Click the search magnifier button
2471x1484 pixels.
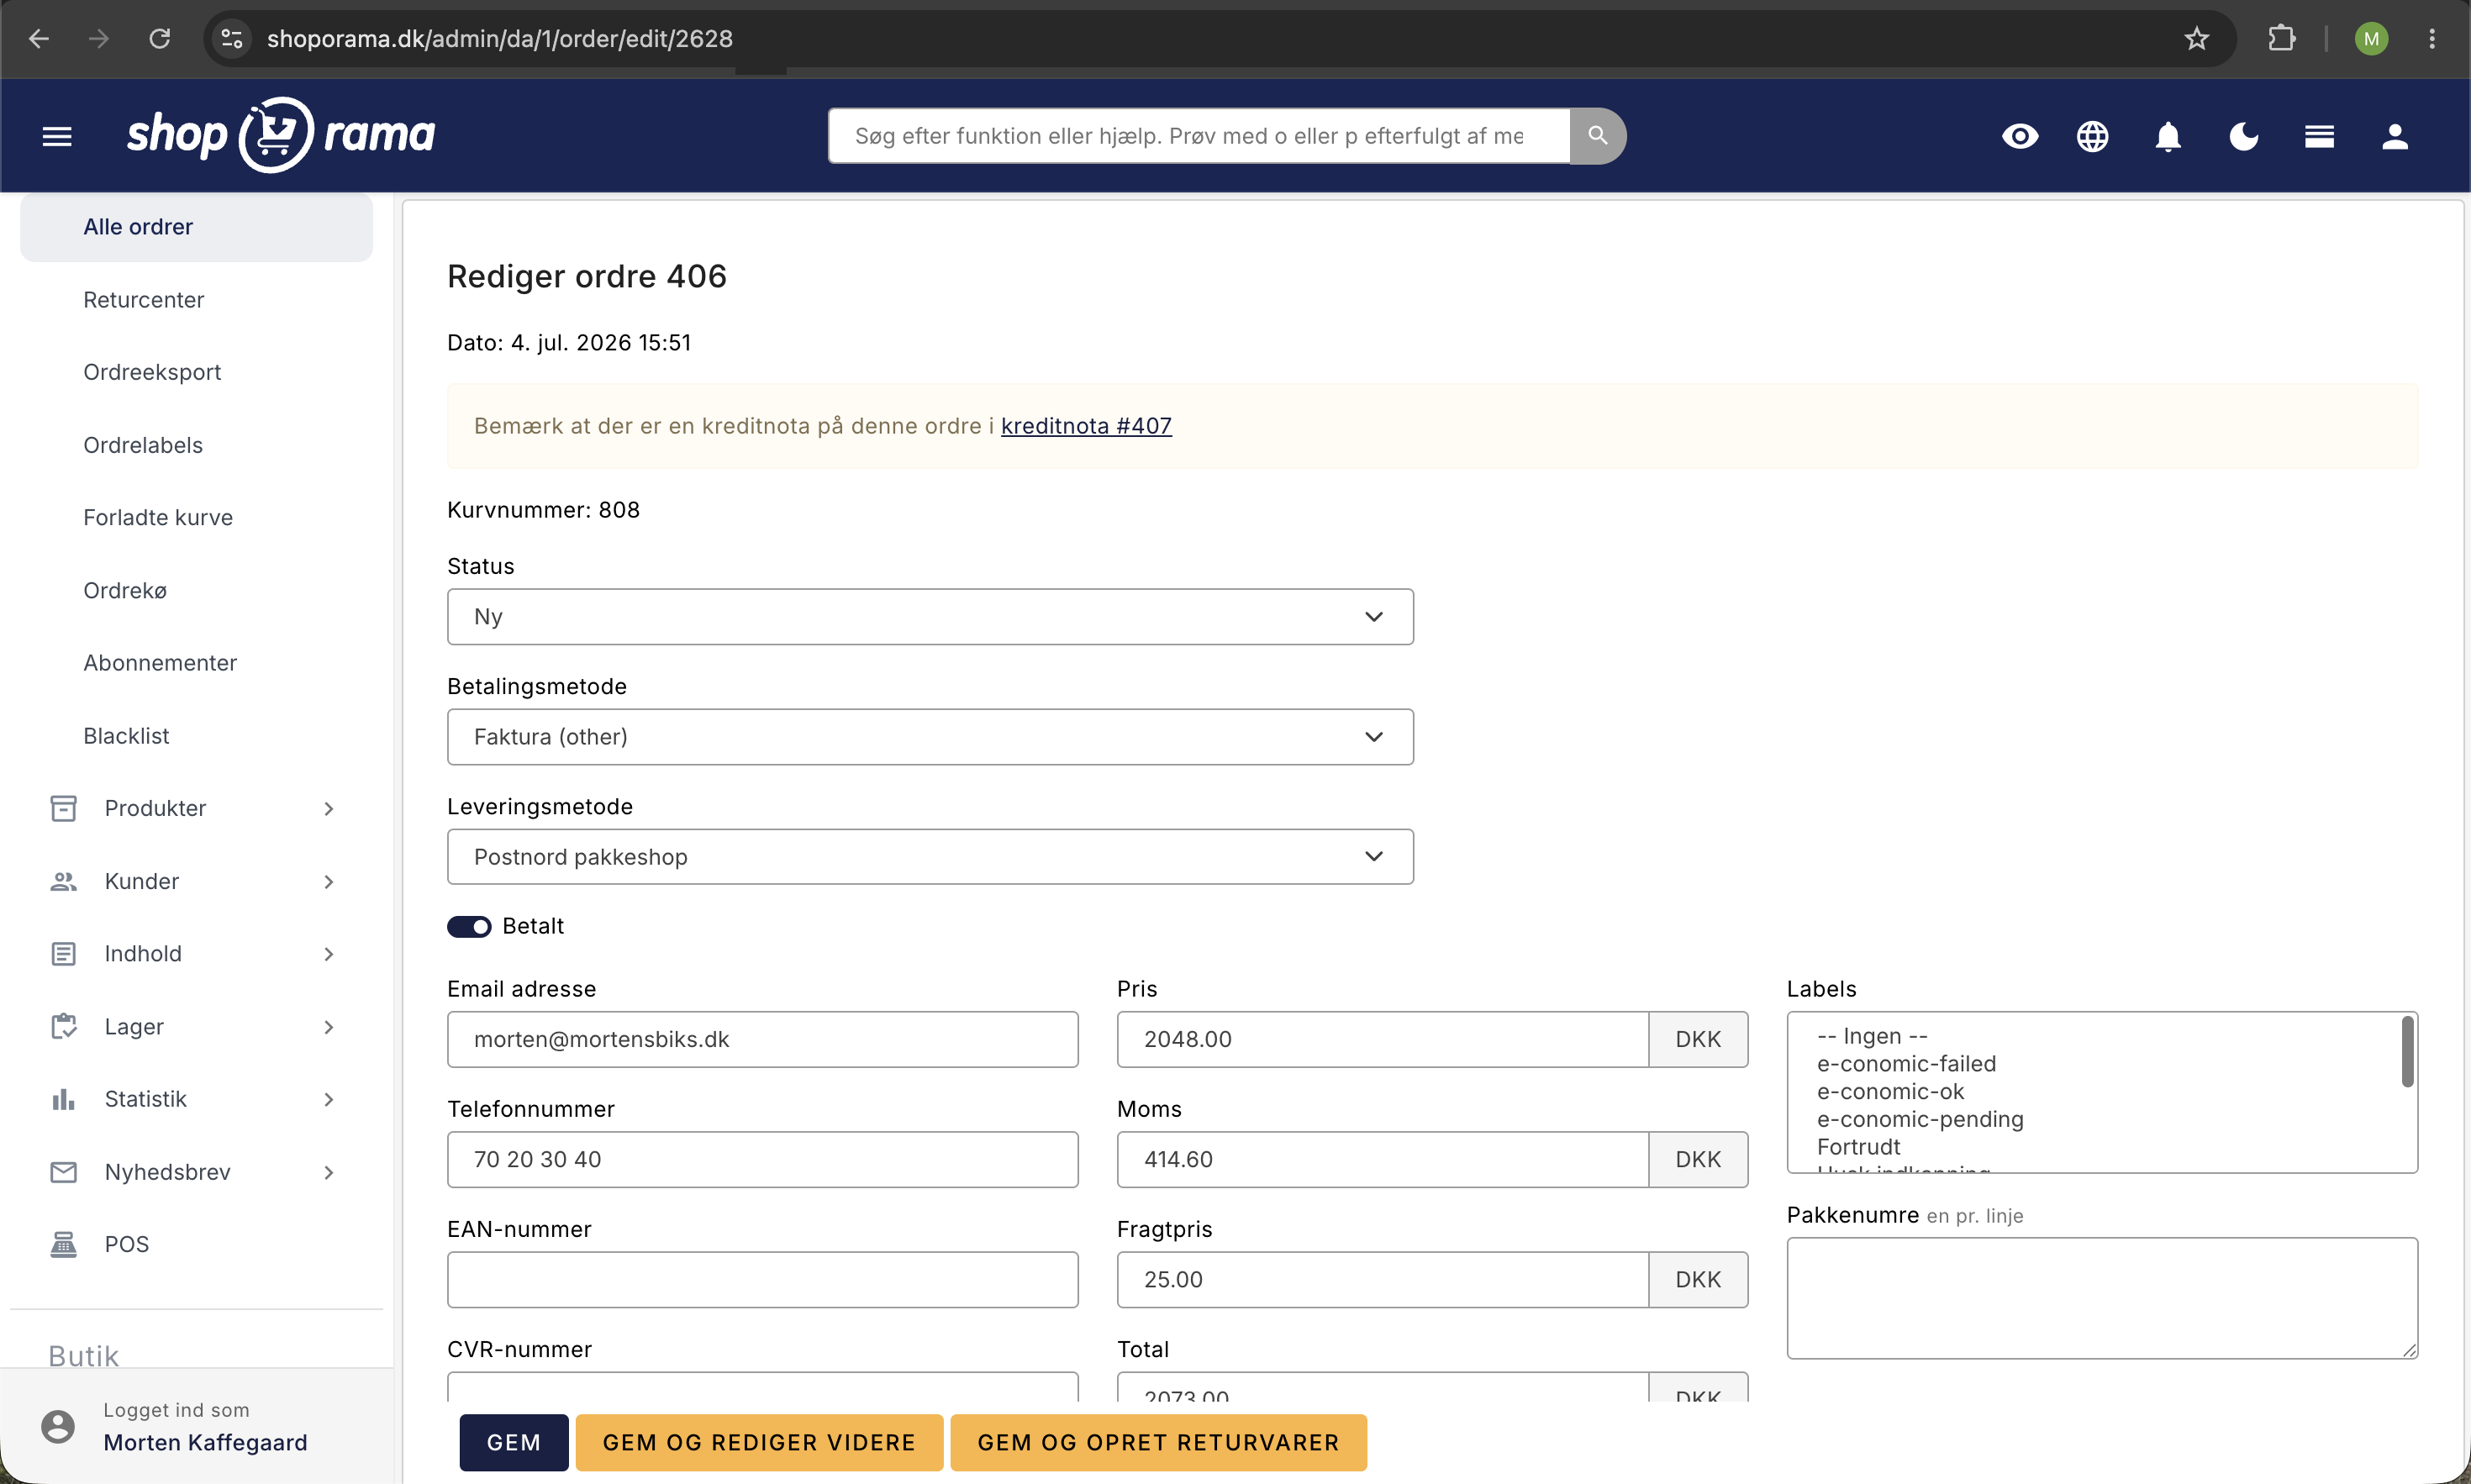click(1597, 136)
